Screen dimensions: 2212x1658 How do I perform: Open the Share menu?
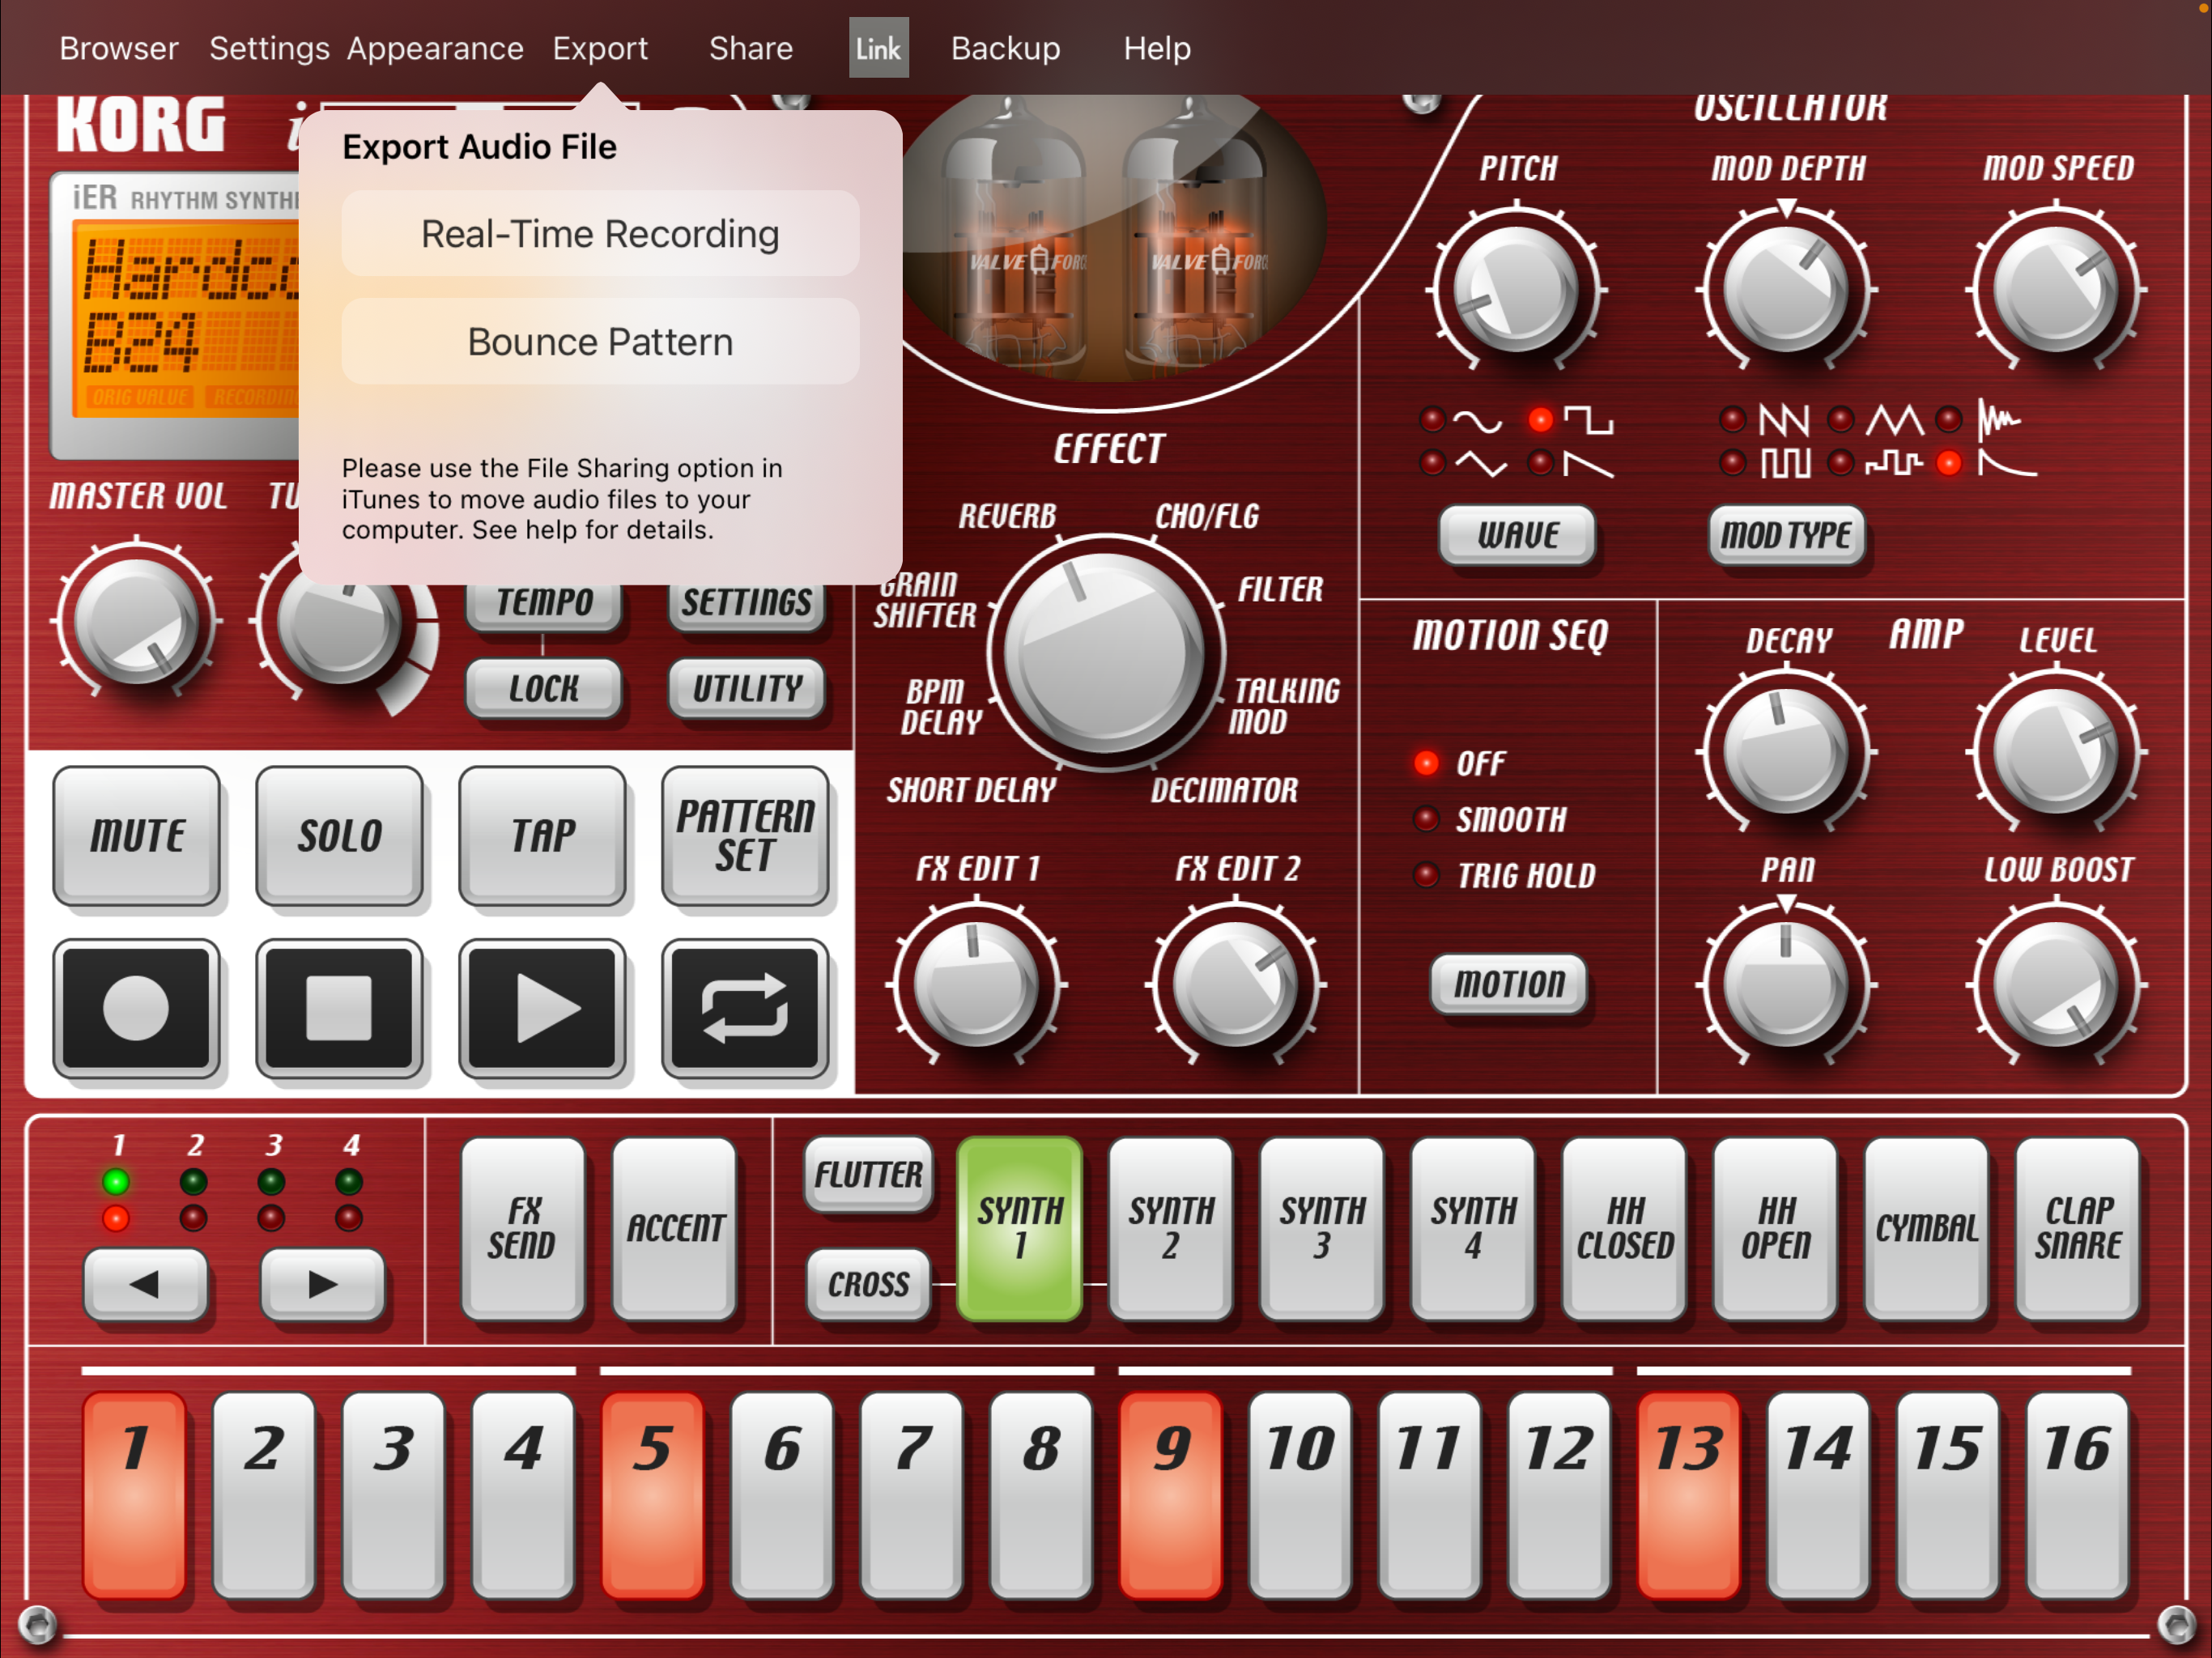(x=751, y=48)
